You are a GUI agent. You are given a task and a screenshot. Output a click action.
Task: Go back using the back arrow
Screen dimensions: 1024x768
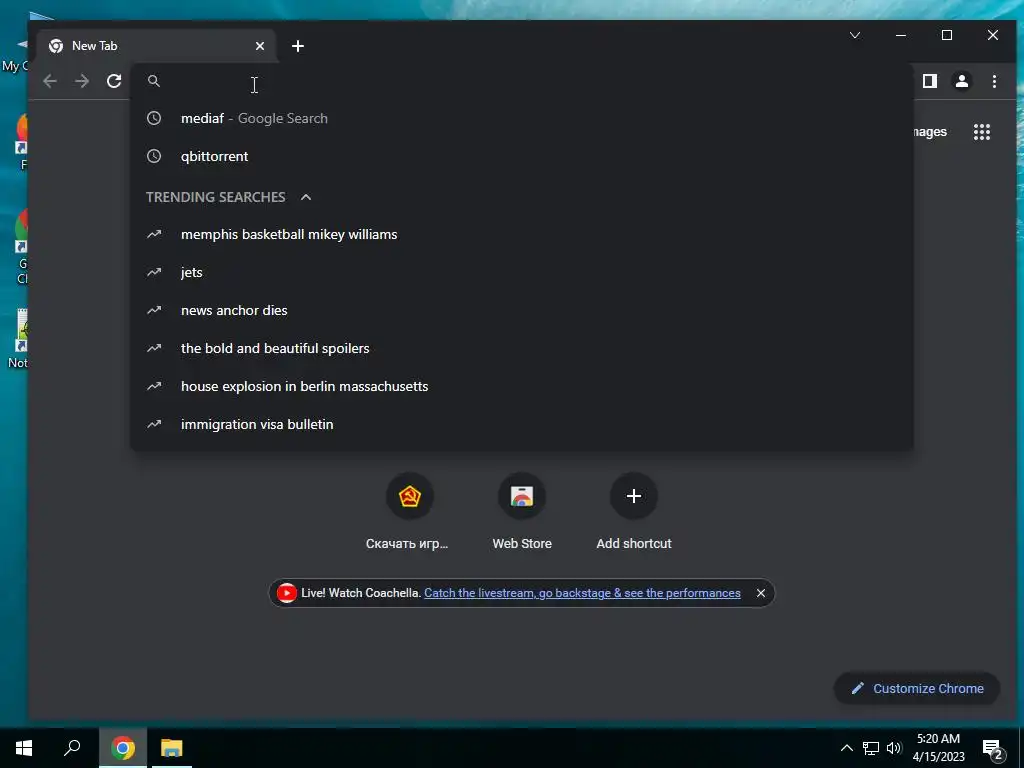50,81
